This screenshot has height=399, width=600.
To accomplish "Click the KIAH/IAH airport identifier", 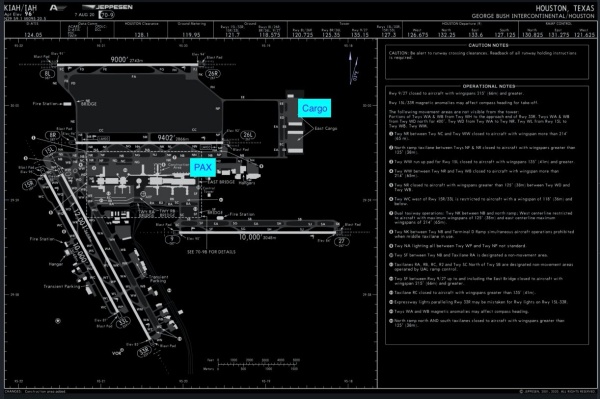I will [x=20, y=8].
